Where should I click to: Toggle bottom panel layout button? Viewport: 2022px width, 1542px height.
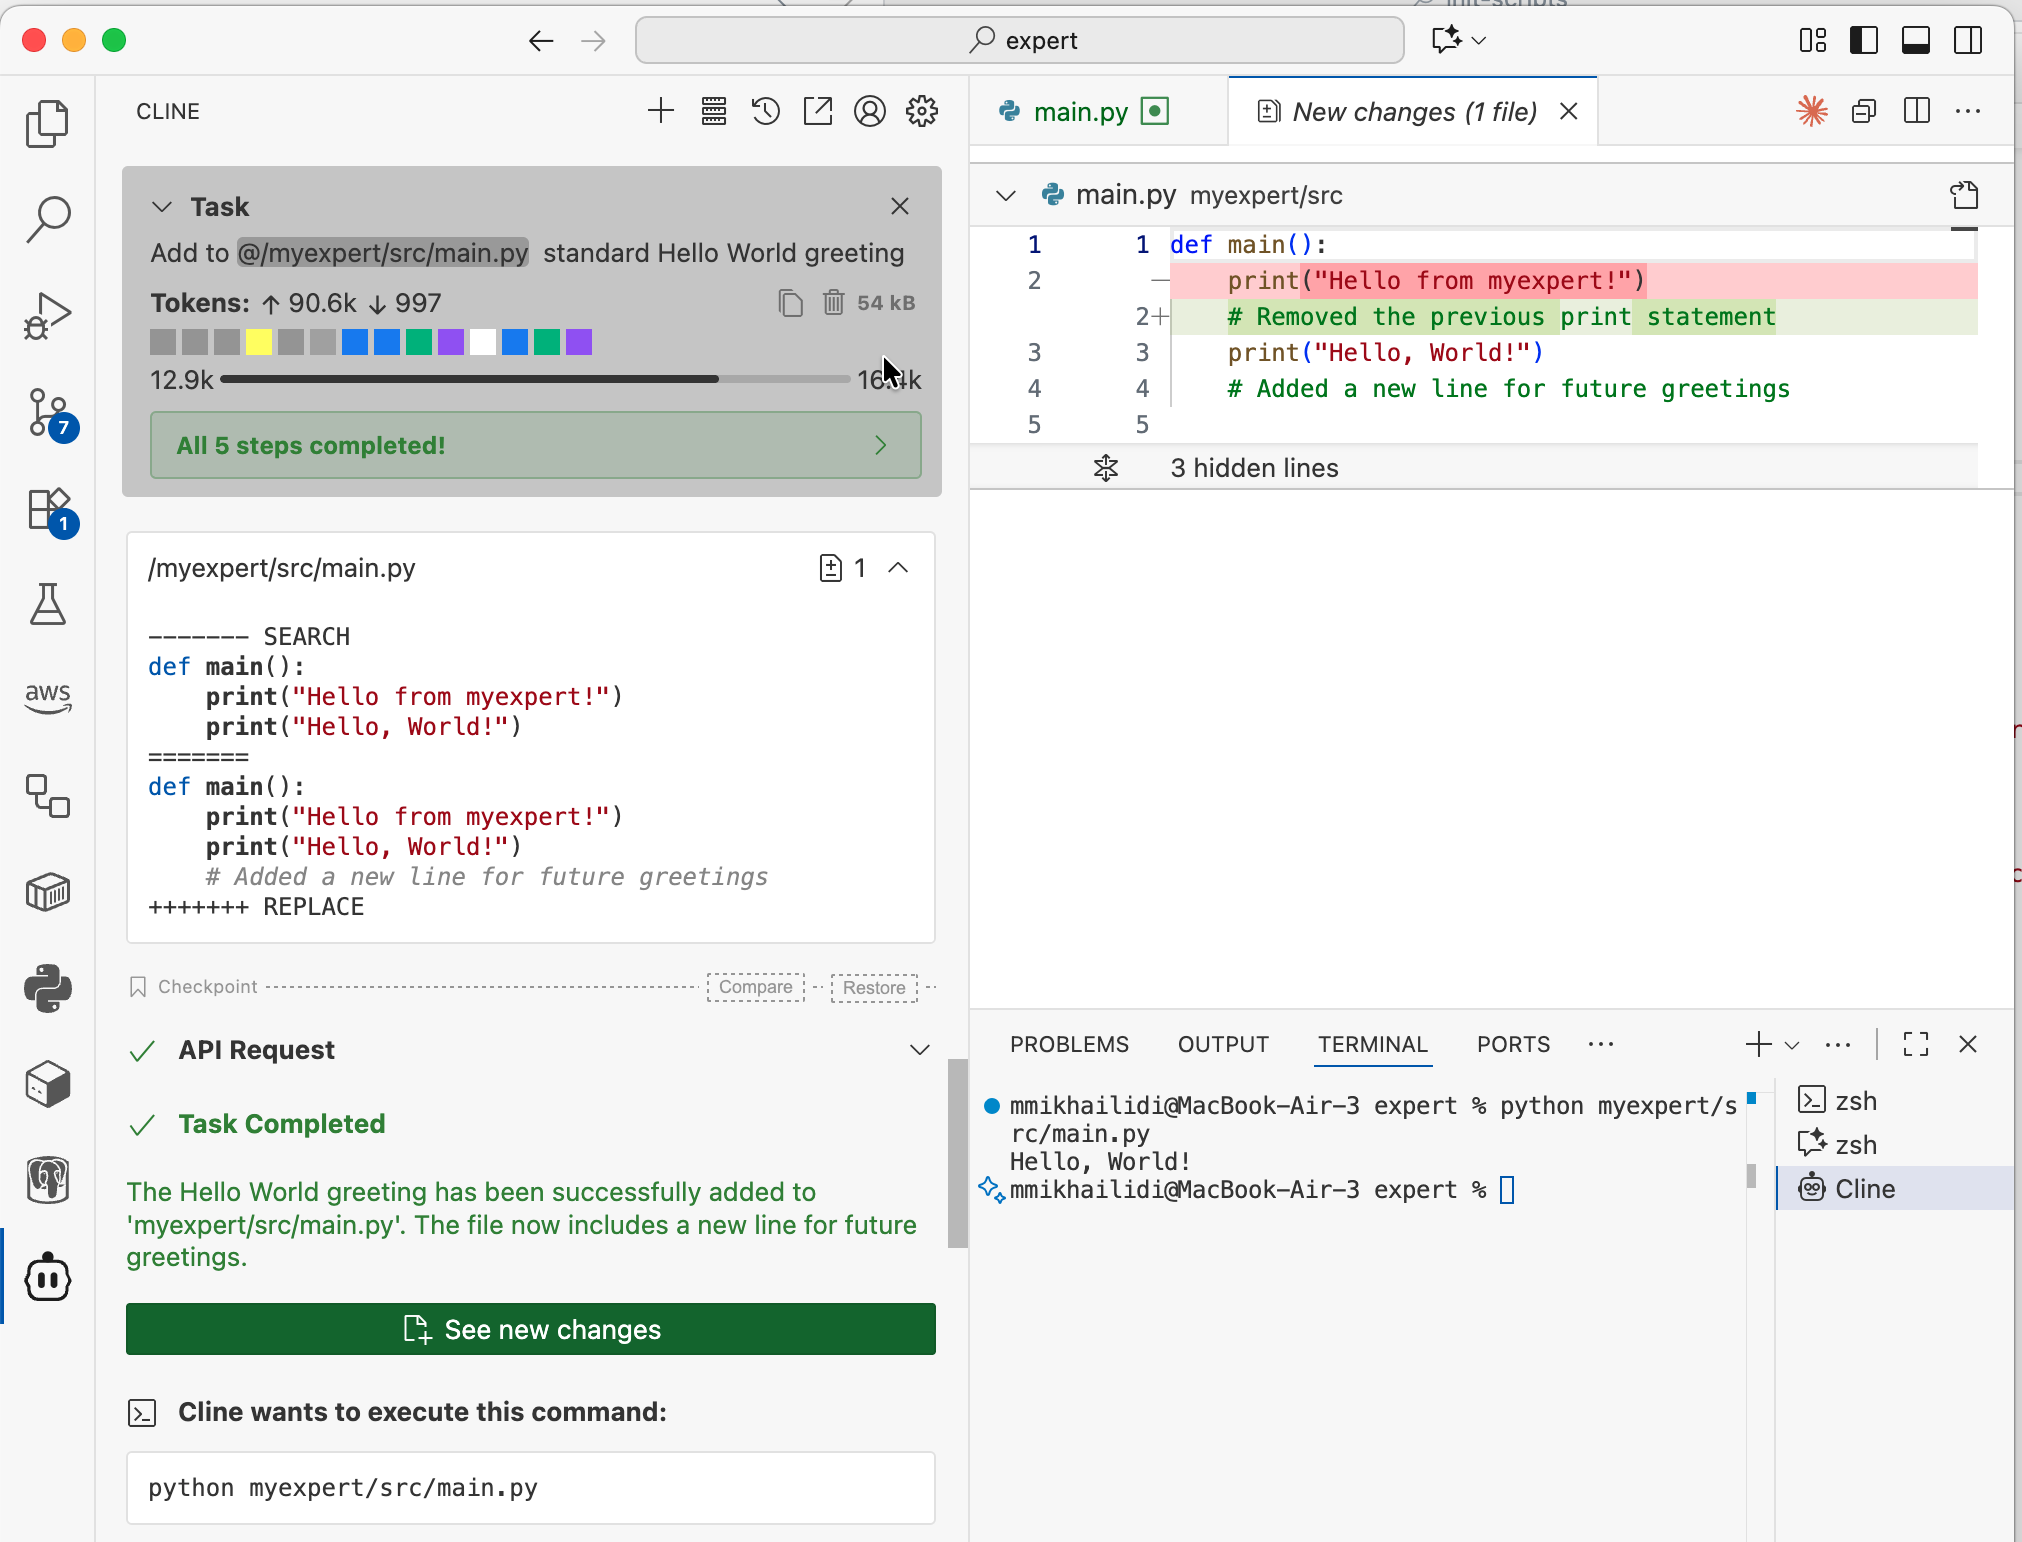click(x=1916, y=40)
